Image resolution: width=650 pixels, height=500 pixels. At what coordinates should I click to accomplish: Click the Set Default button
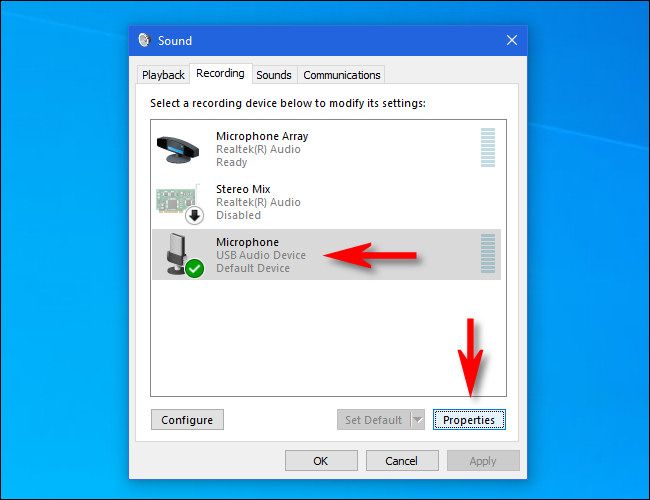tap(374, 420)
